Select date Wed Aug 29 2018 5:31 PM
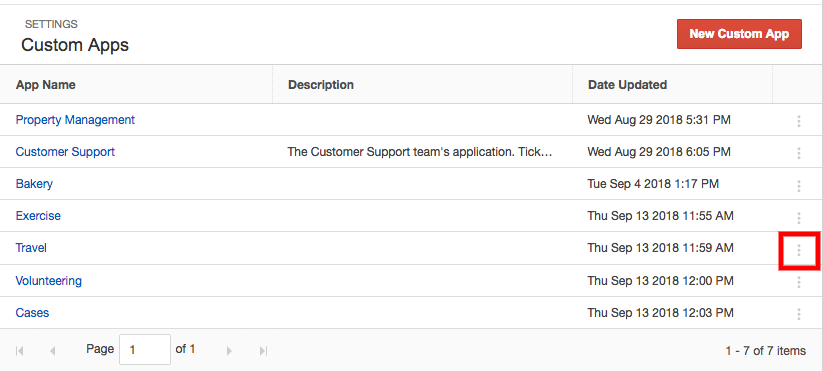Screen dimensions: 823x371 659,120
